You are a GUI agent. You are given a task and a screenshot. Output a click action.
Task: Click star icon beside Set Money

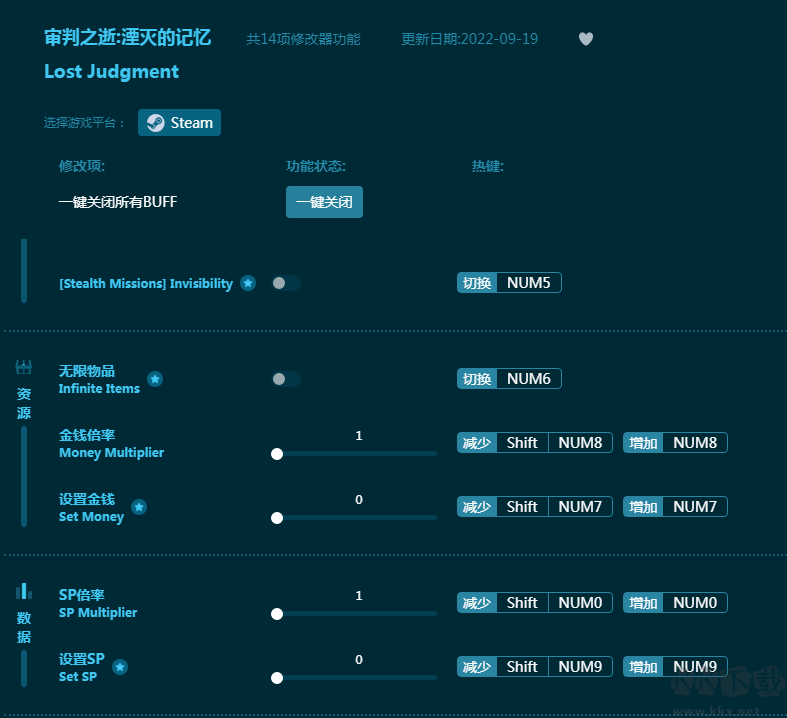139,507
